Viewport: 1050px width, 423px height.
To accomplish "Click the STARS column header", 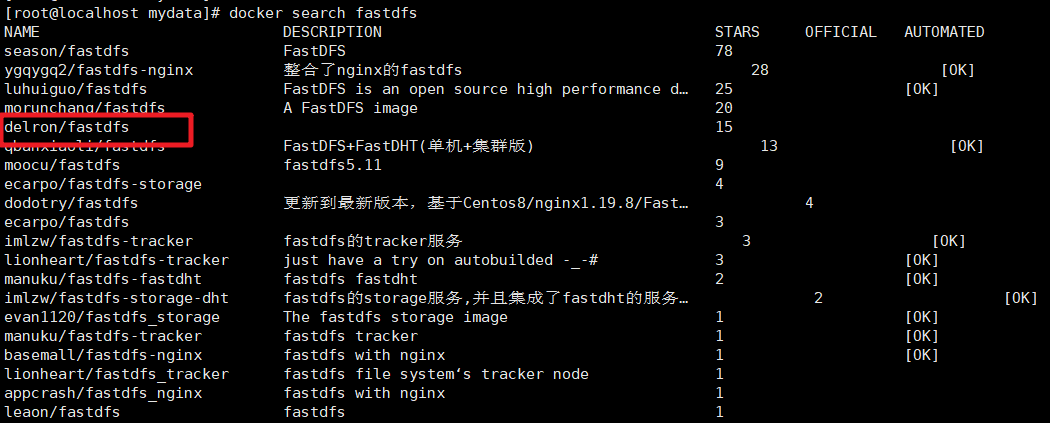I will [x=737, y=31].
